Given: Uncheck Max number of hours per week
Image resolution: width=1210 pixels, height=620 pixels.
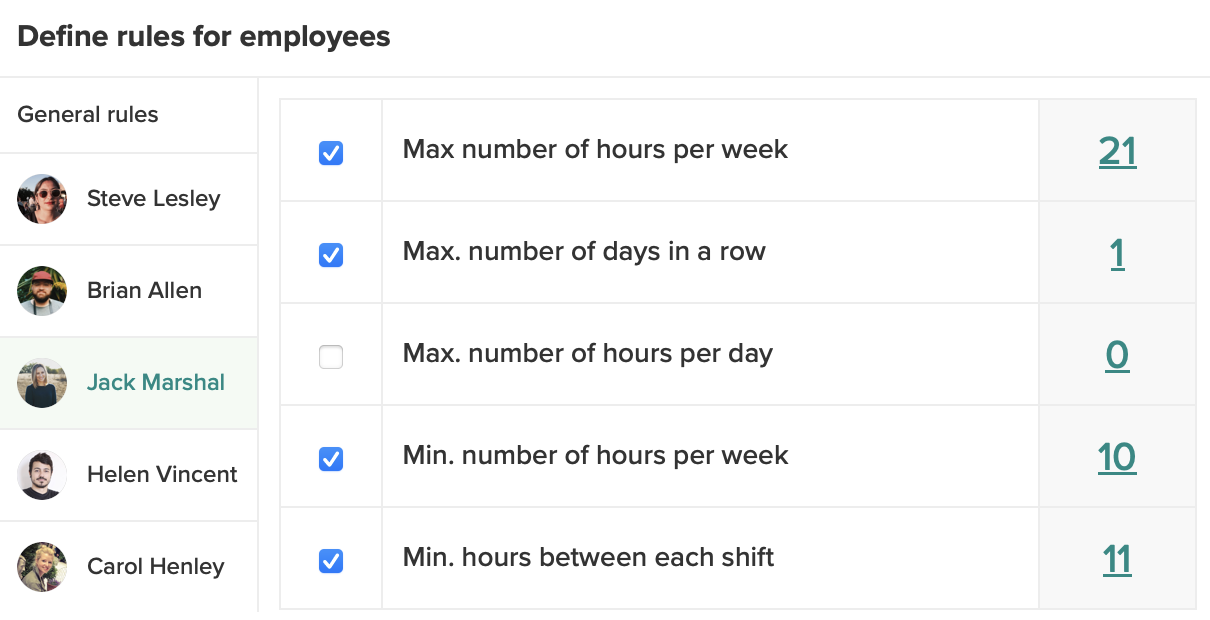Looking at the screenshot, I should tap(331, 153).
